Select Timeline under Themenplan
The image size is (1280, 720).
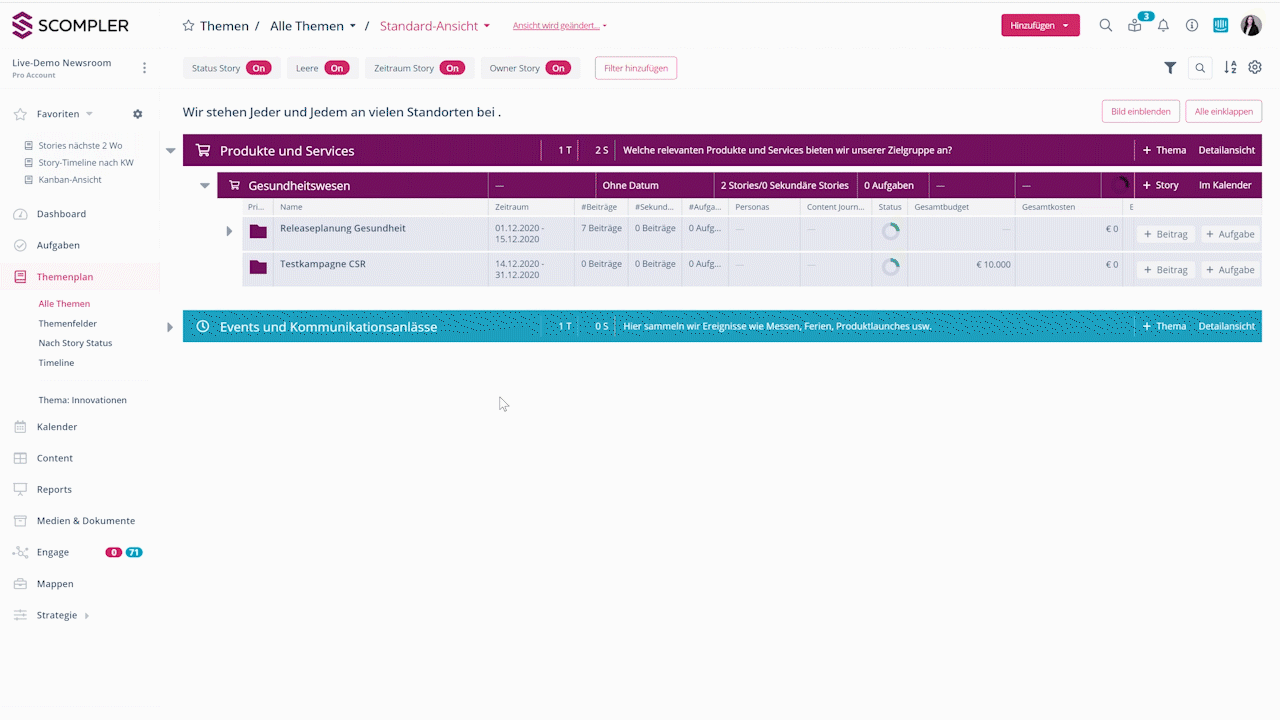[56, 363]
